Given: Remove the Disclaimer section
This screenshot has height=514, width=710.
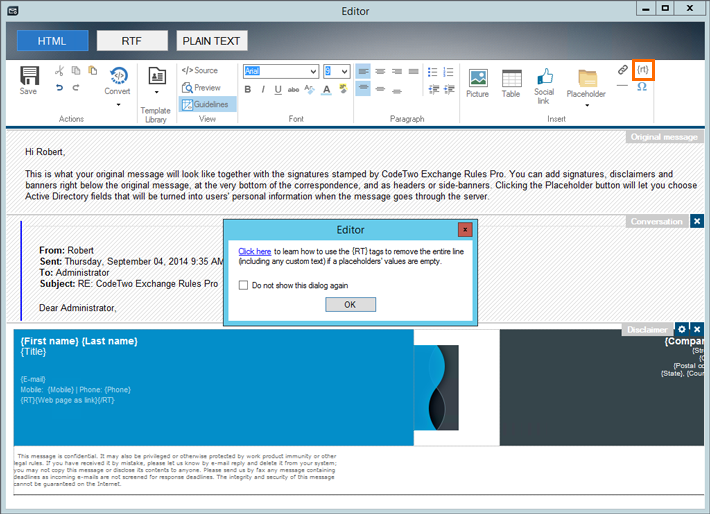Looking at the screenshot, I should click(x=697, y=329).
